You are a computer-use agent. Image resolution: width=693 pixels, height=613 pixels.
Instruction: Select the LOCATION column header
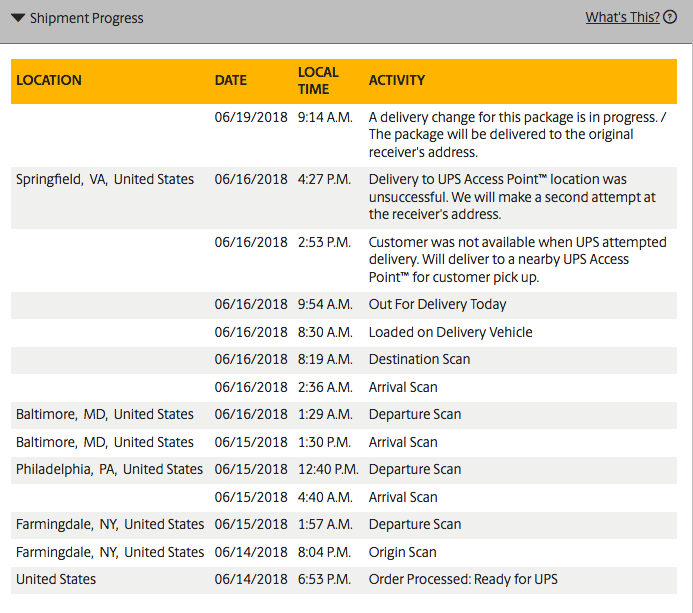49,80
